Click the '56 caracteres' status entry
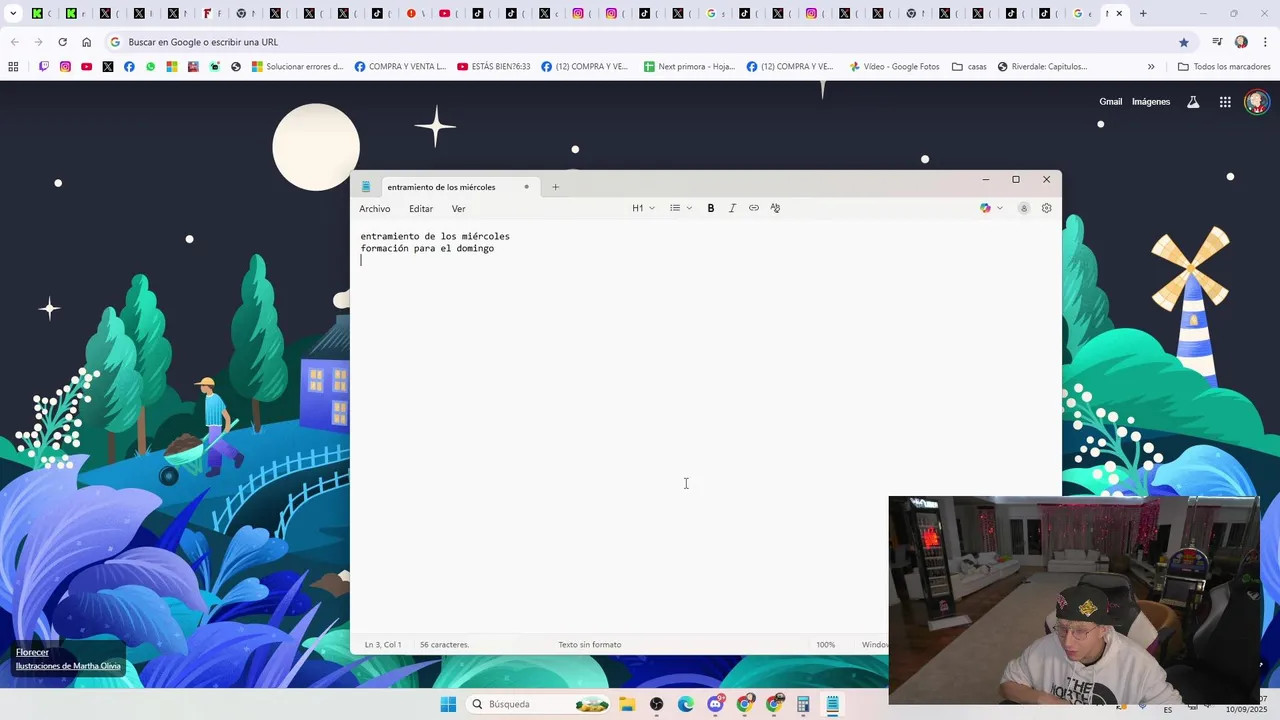The width and height of the screenshot is (1280, 720). click(444, 645)
